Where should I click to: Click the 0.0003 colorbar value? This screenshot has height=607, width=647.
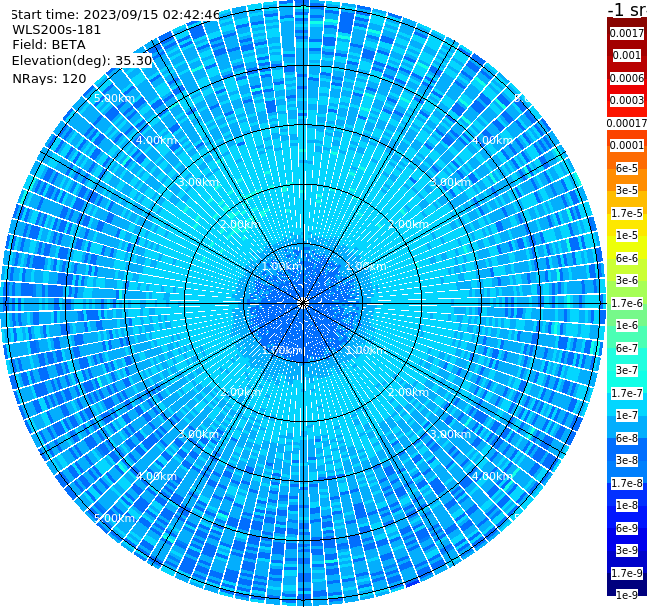pyautogui.click(x=627, y=100)
